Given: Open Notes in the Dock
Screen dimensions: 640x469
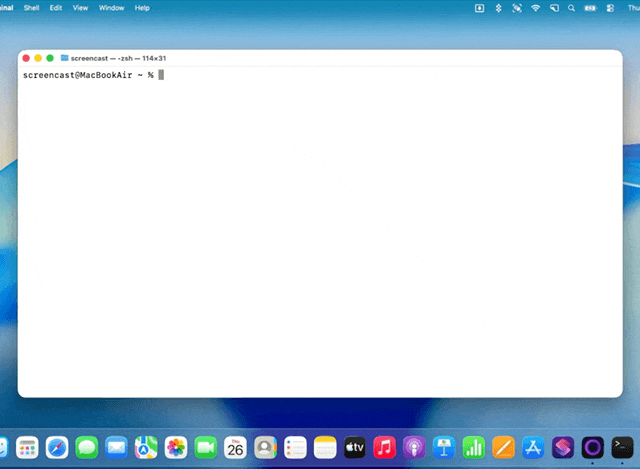Looking at the screenshot, I should pos(325,447).
